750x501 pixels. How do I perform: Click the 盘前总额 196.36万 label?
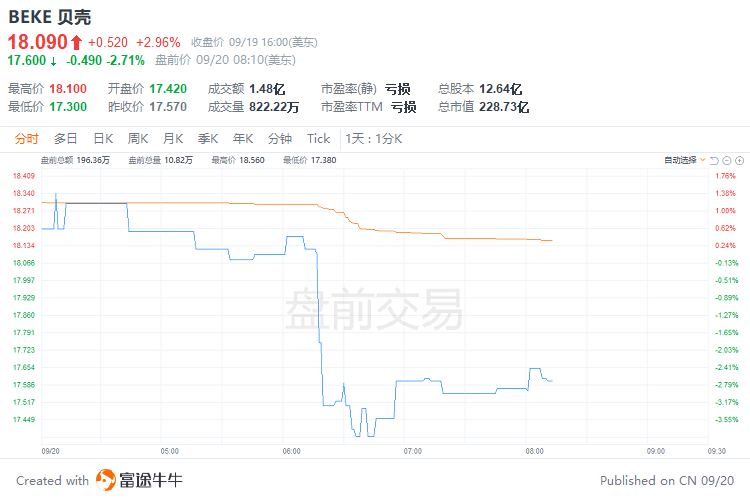click(75, 160)
